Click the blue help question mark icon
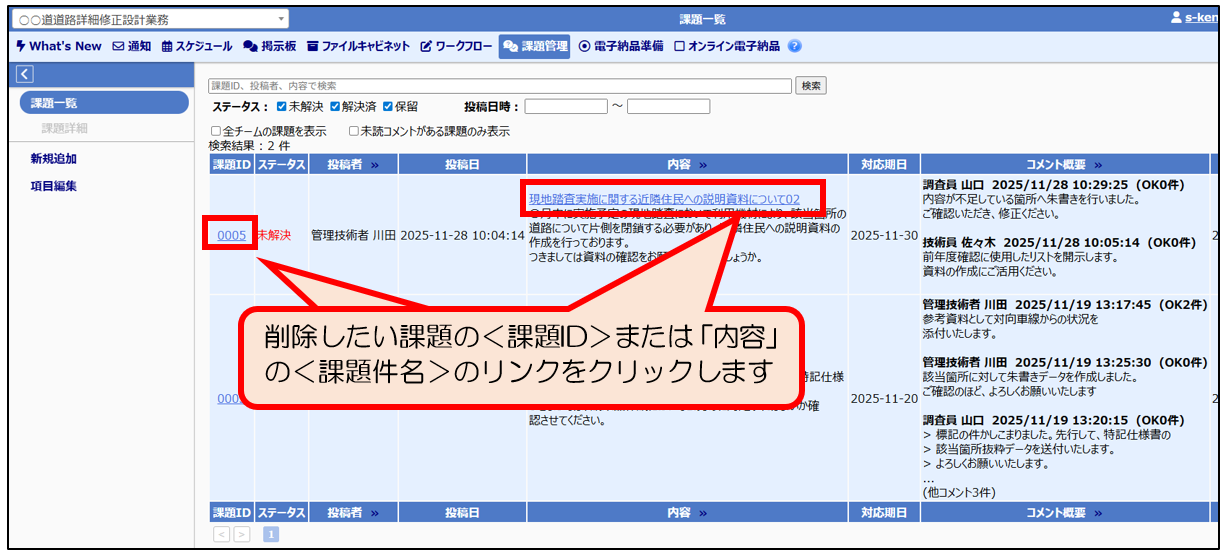 pyautogui.click(x=795, y=46)
